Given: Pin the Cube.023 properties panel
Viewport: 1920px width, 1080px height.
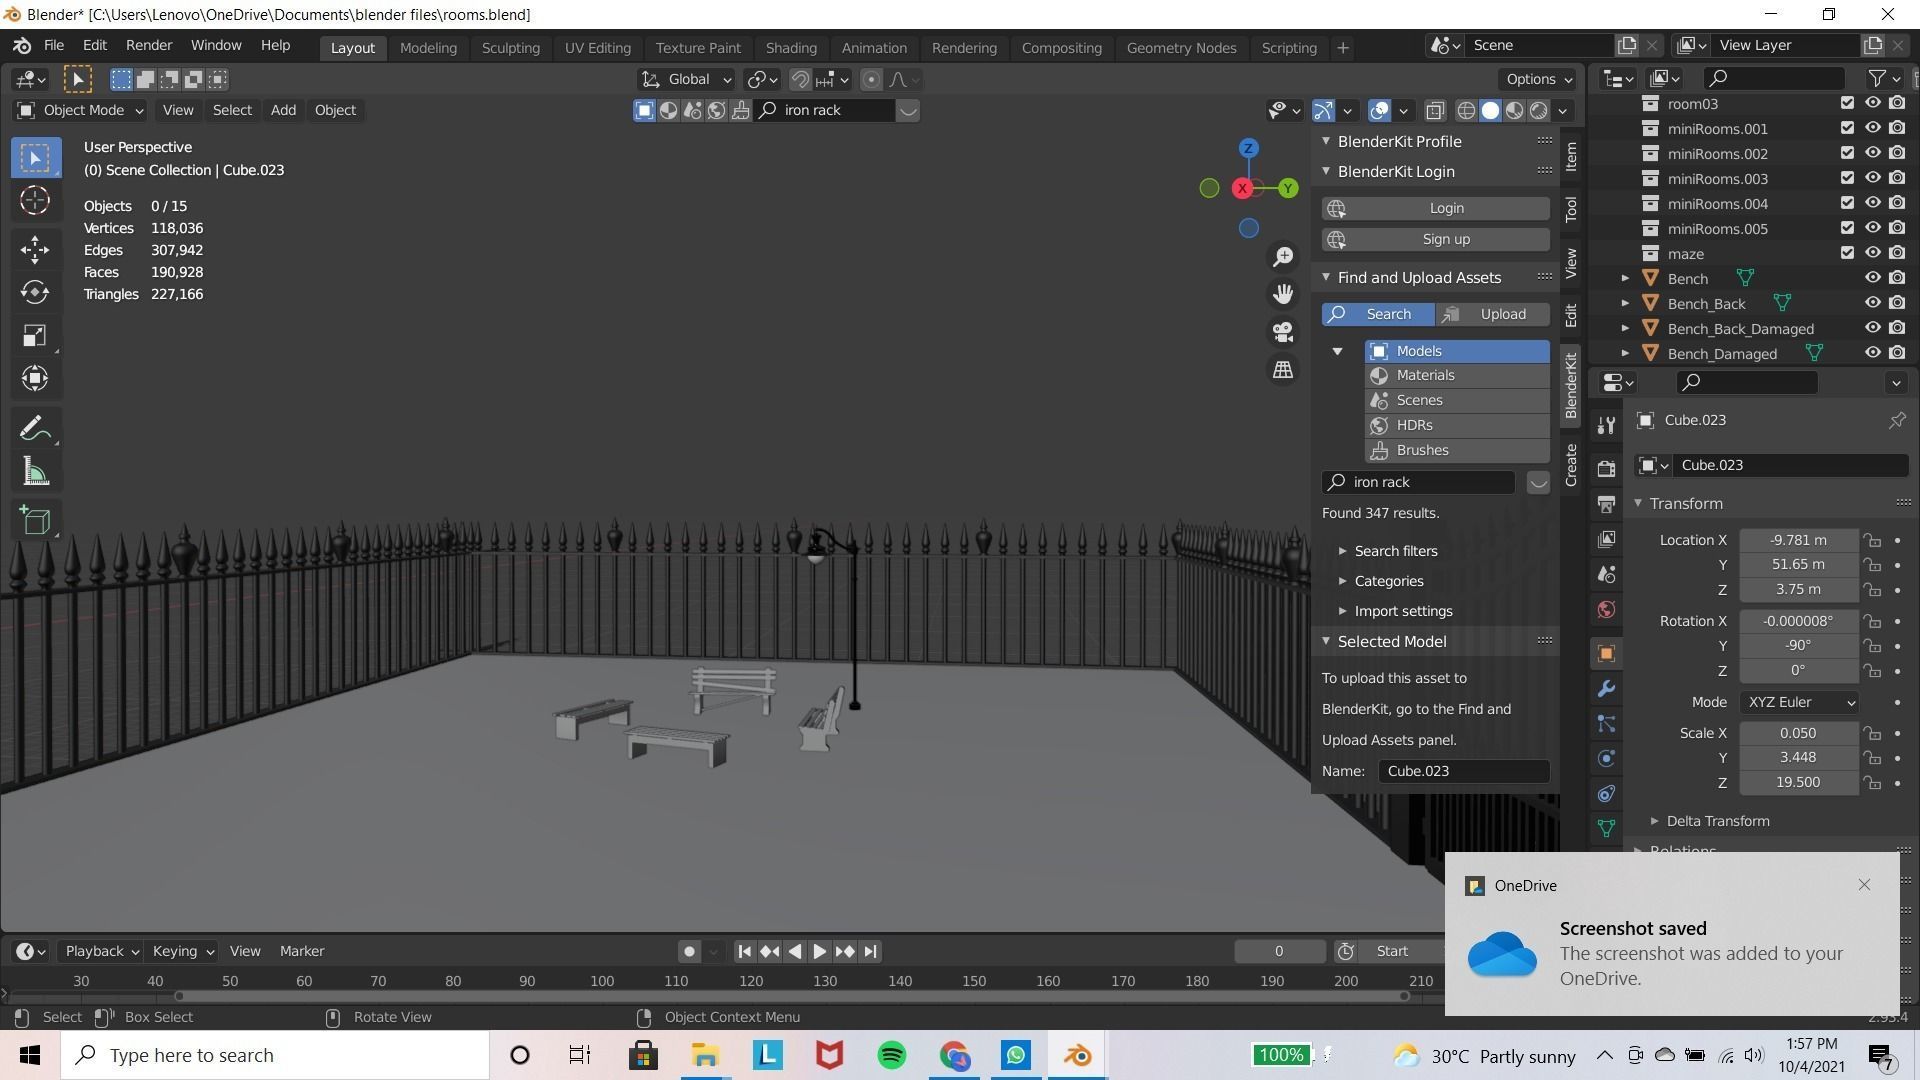Looking at the screenshot, I should (1896, 421).
